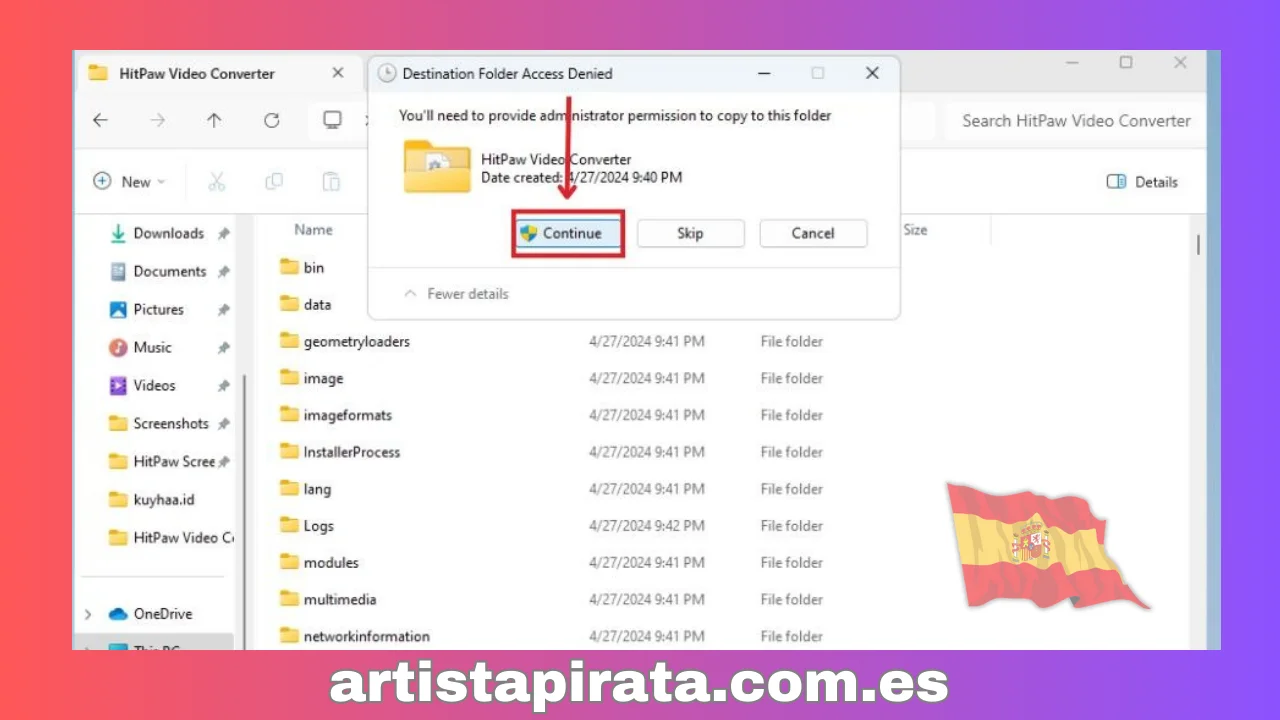The image size is (1280, 720).
Task: Open Pictures in the sidebar
Action: coord(158,309)
